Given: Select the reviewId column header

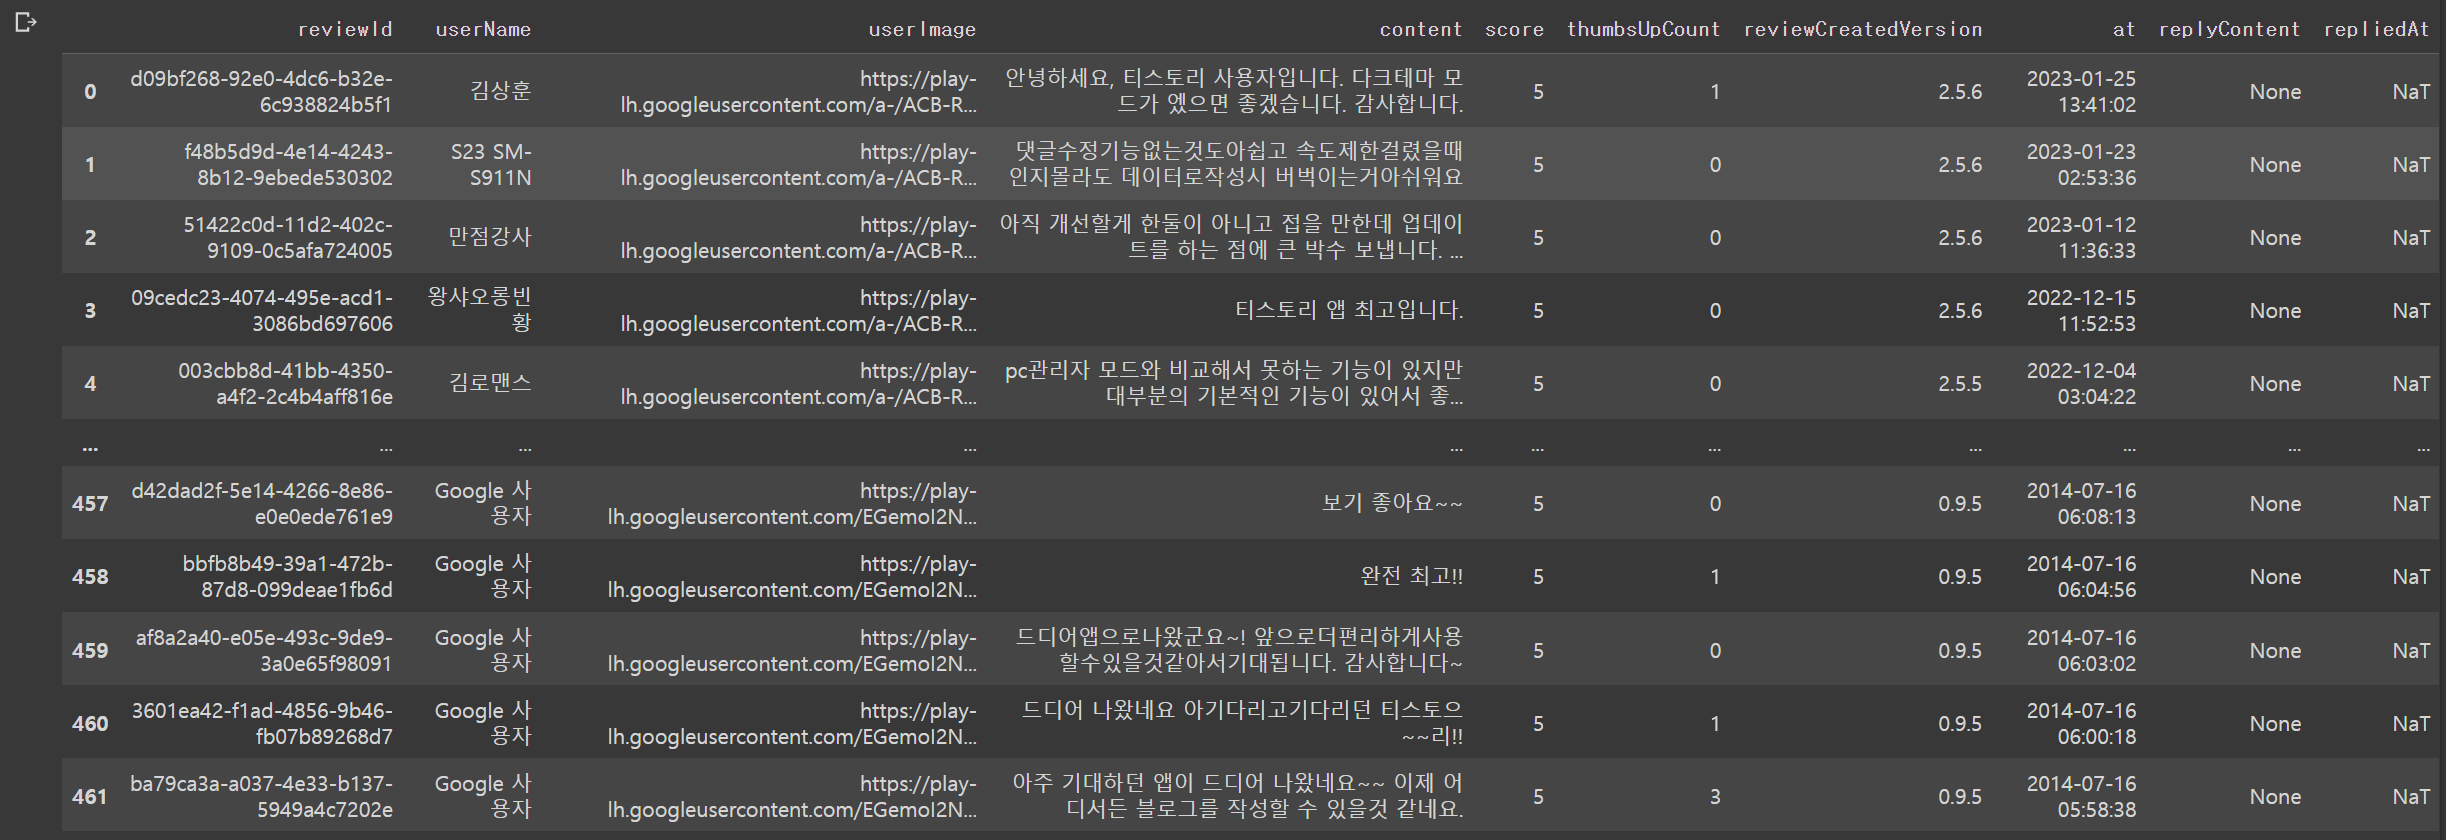Looking at the screenshot, I should click(x=345, y=29).
